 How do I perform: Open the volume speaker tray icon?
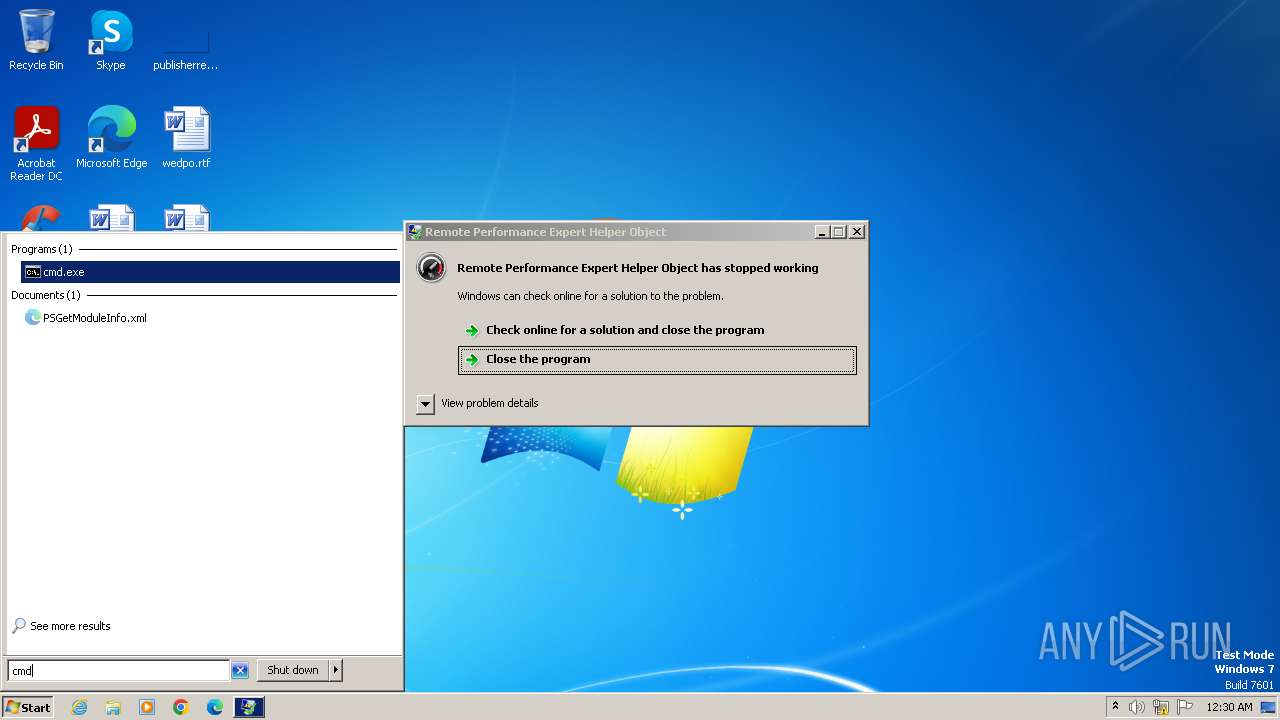point(1137,707)
